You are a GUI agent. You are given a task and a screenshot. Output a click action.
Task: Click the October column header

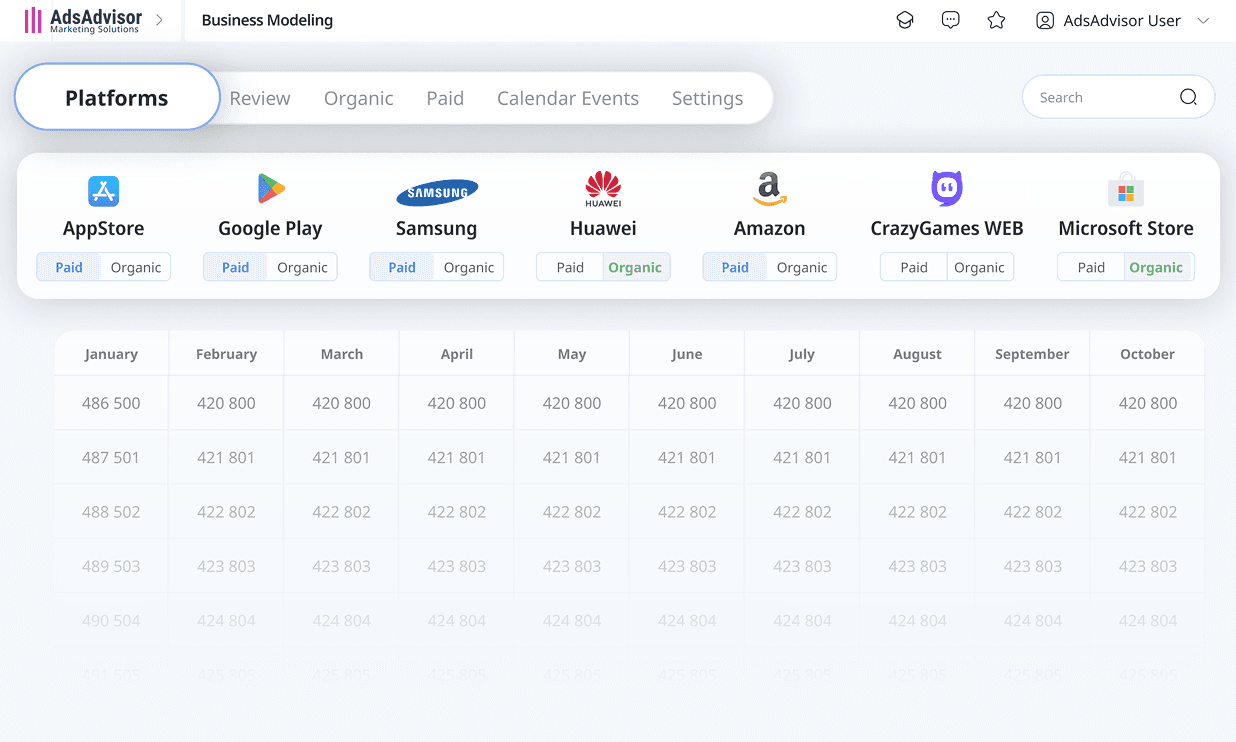pyautogui.click(x=1148, y=354)
